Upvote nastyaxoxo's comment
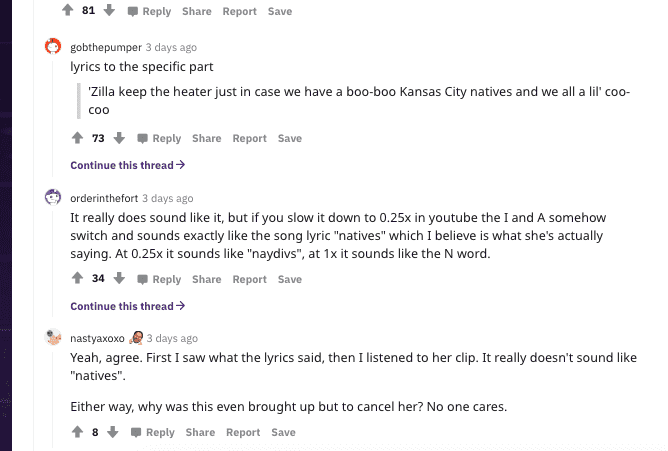The width and height of the screenshot is (668, 451). pos(78,432)
